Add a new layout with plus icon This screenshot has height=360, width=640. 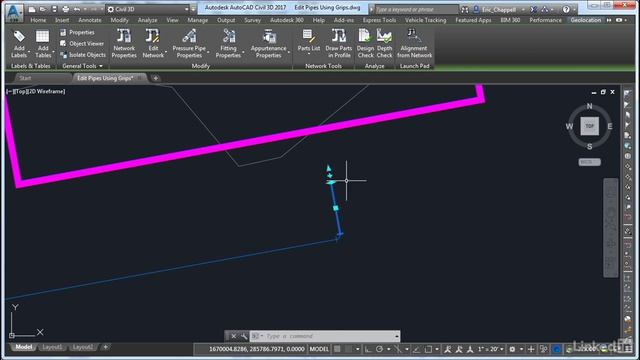click(105, 347)
